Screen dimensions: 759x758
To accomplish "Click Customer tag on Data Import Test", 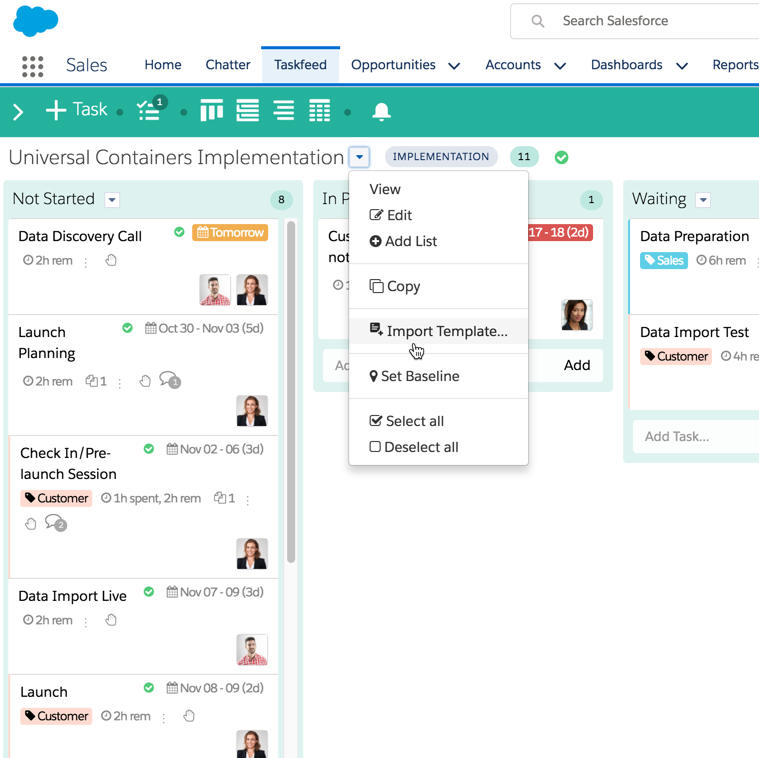I will pyautogui.click(x=676, y=356).
